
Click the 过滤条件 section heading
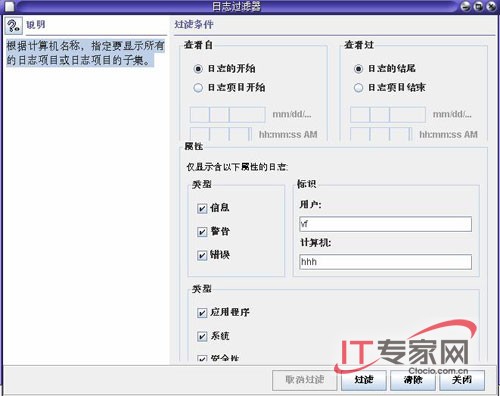click(194, 24)
